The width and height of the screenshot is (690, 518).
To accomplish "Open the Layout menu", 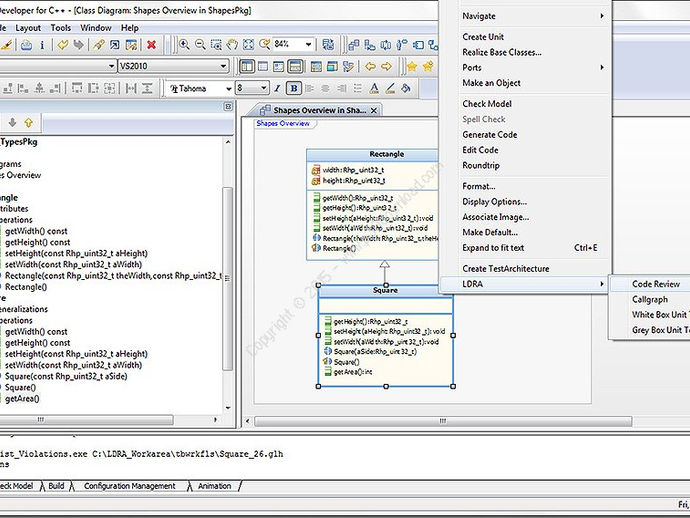I will pyautogui.click(x=28, y=28).
